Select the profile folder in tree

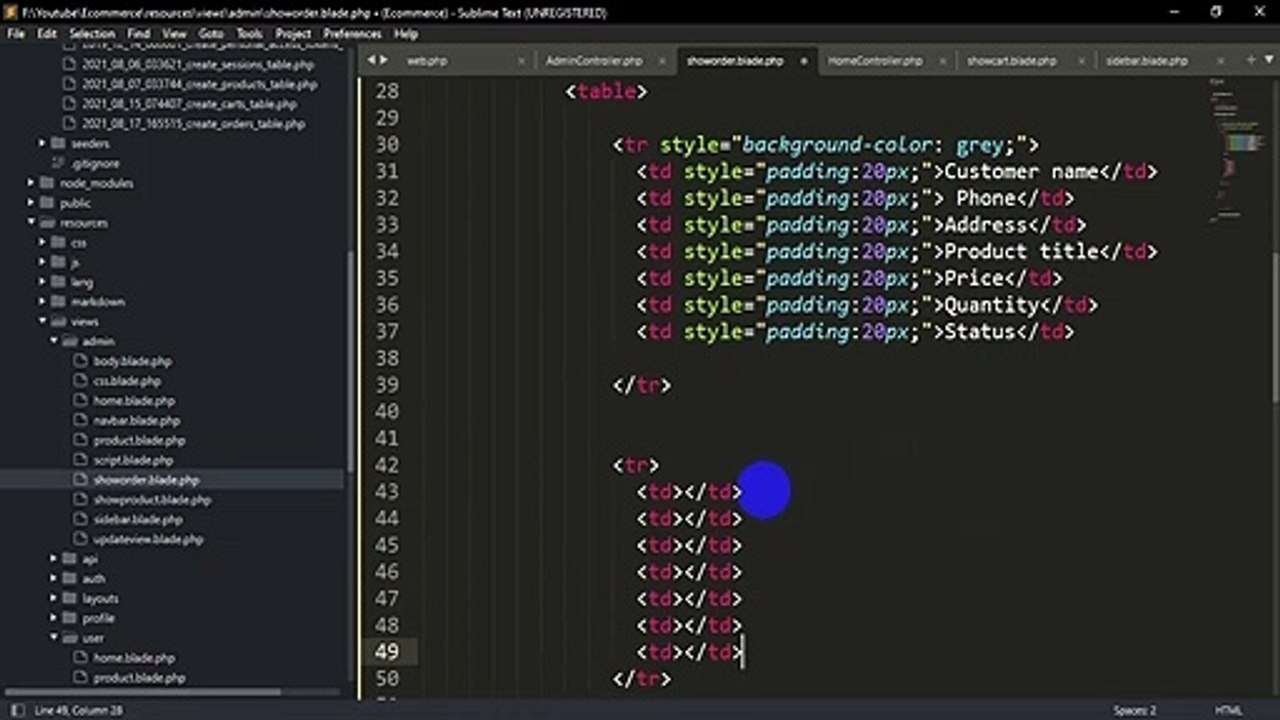click(x=98, y=618)
